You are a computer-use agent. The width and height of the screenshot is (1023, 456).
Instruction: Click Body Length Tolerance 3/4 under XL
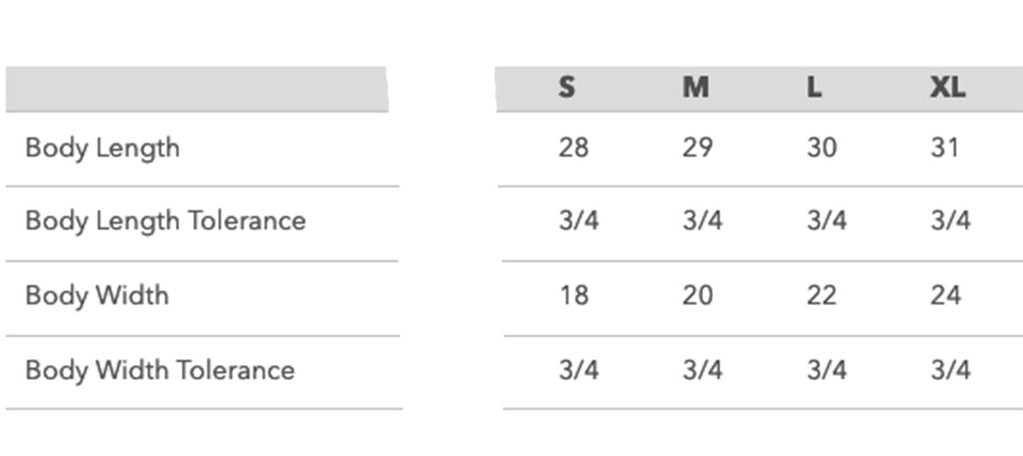(x=951, y=221)
